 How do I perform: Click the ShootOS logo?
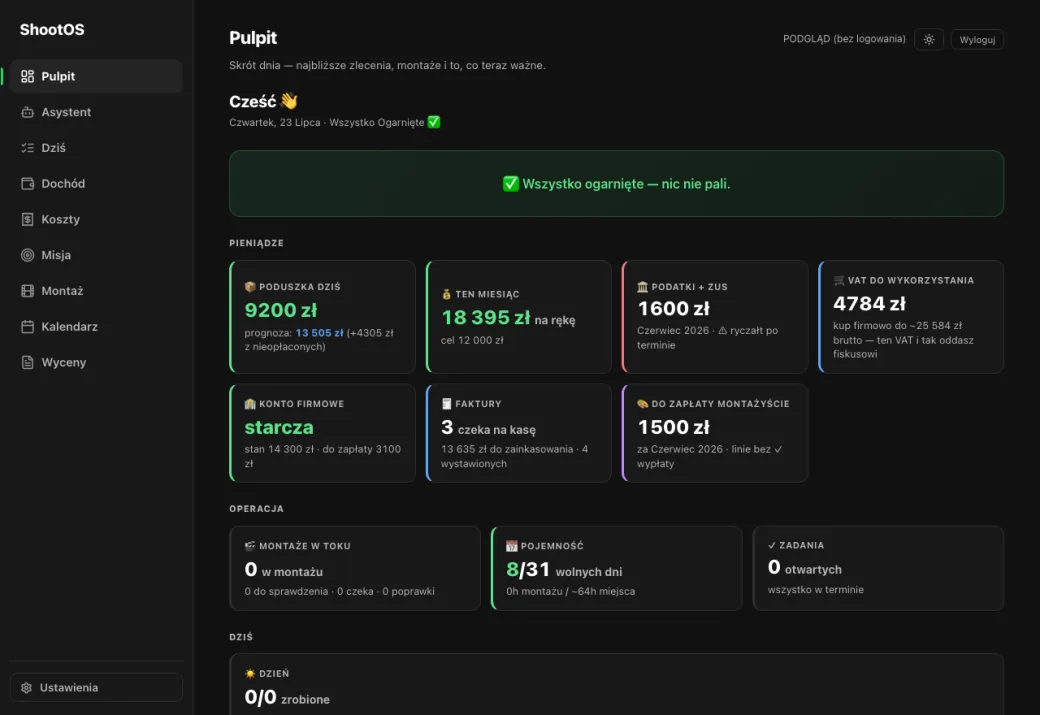(x=52, y=30)
